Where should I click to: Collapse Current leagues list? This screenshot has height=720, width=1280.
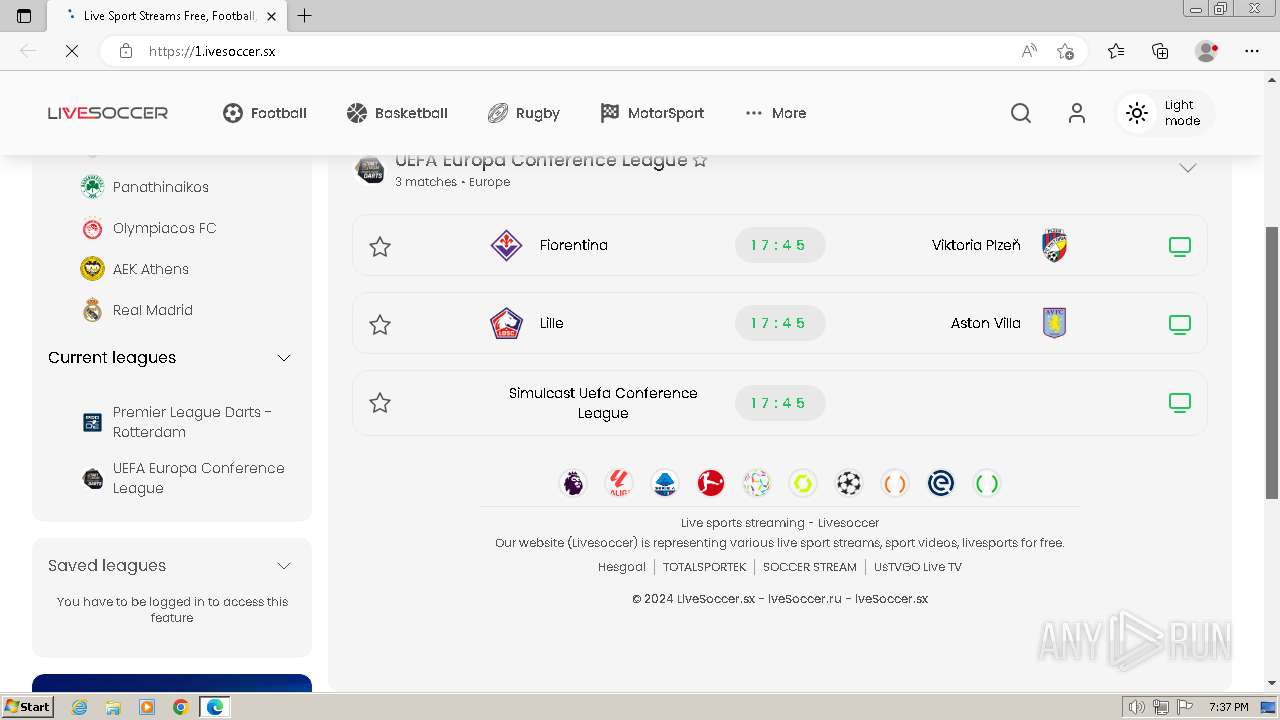284,358
